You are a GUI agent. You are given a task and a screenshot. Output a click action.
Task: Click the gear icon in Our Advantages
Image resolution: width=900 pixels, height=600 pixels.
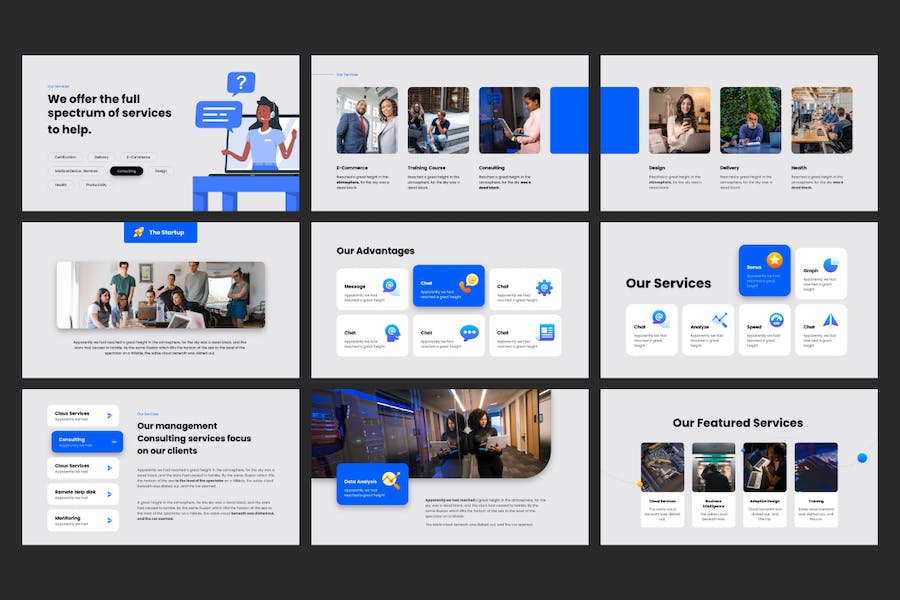pos(544,287)
